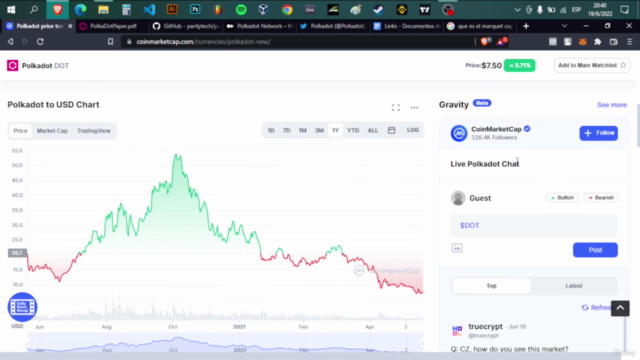This screenshot has width=640, height=360.
Task: Select 1D chart range
Action: point(271,130)
